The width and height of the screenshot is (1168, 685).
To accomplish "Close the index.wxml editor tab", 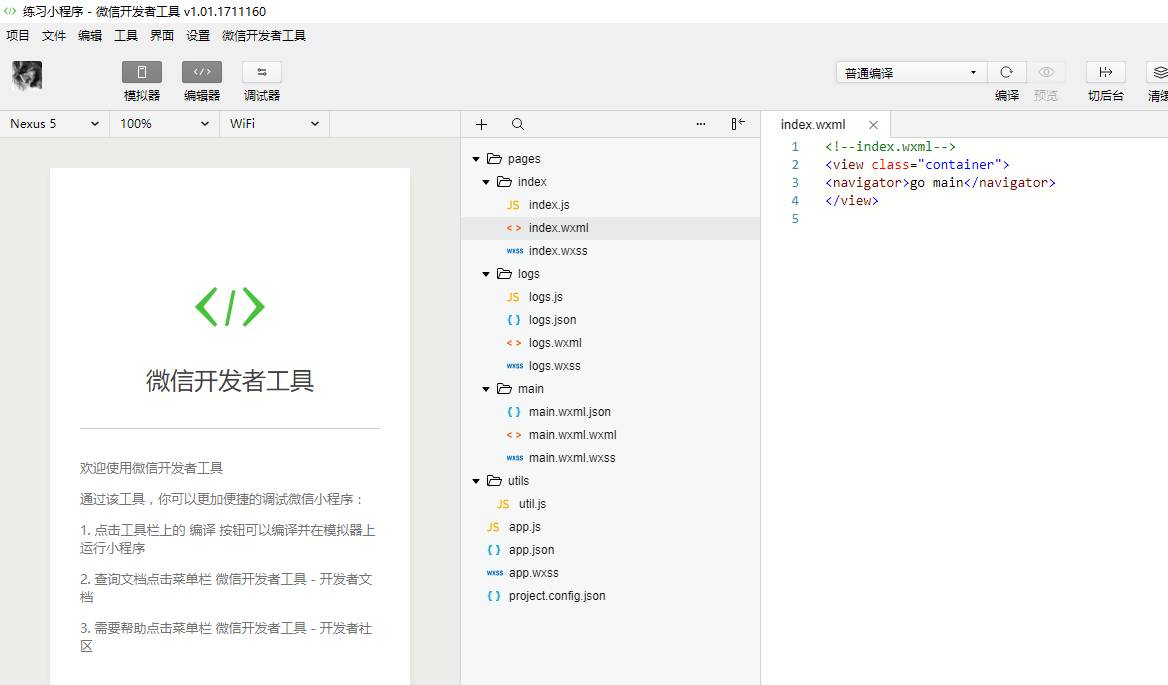I will tap(873, 125).
